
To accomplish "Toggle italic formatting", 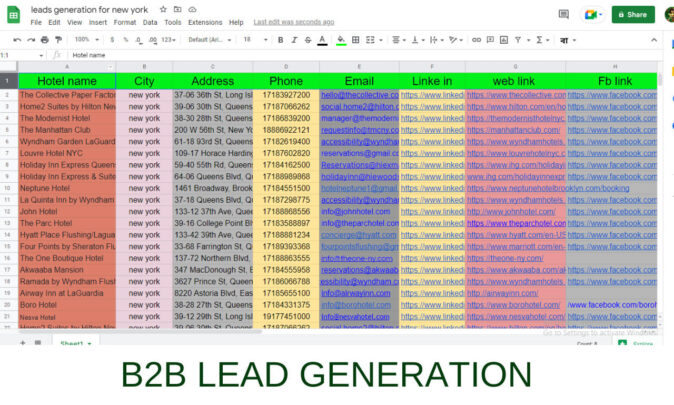I will tap(295, 40).
